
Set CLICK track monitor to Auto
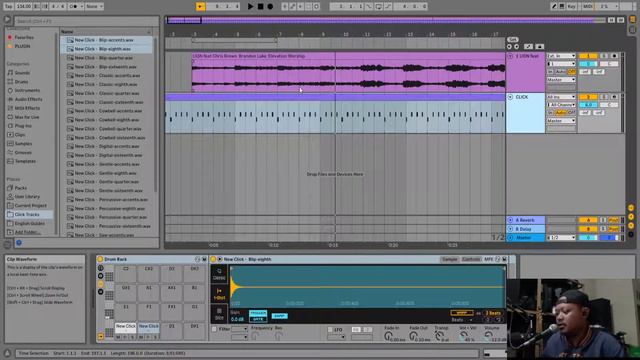pyautogui.click(x=561, y=113)
